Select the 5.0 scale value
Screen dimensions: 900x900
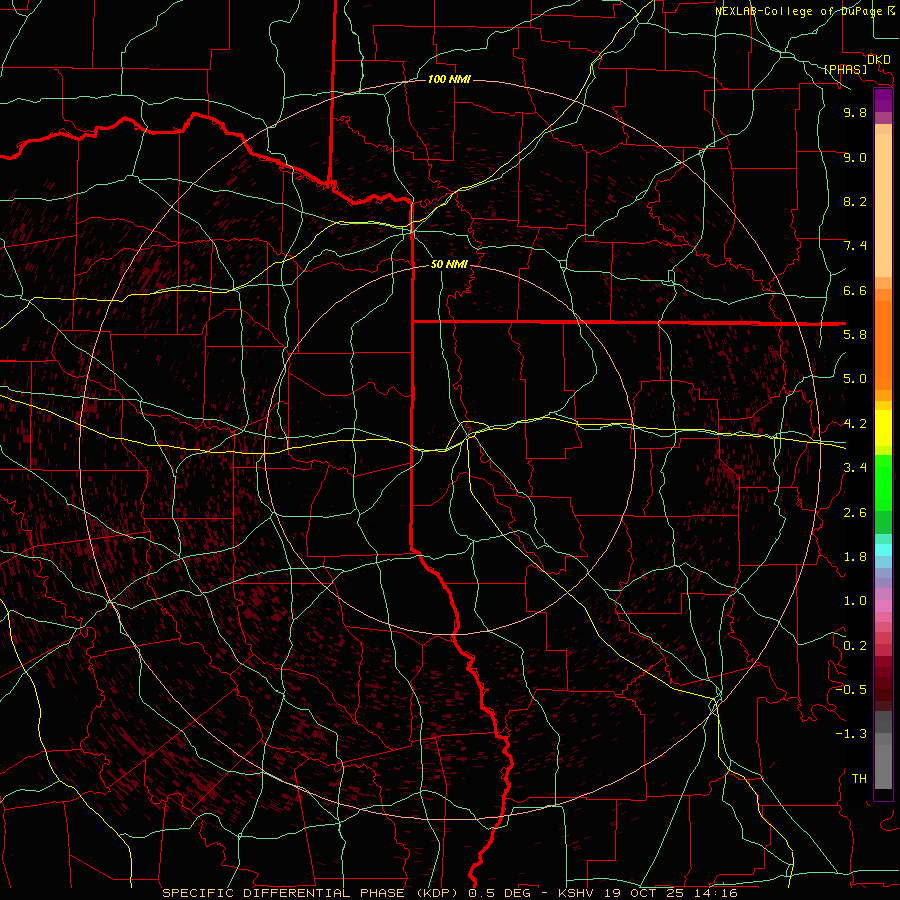point(855,379)
